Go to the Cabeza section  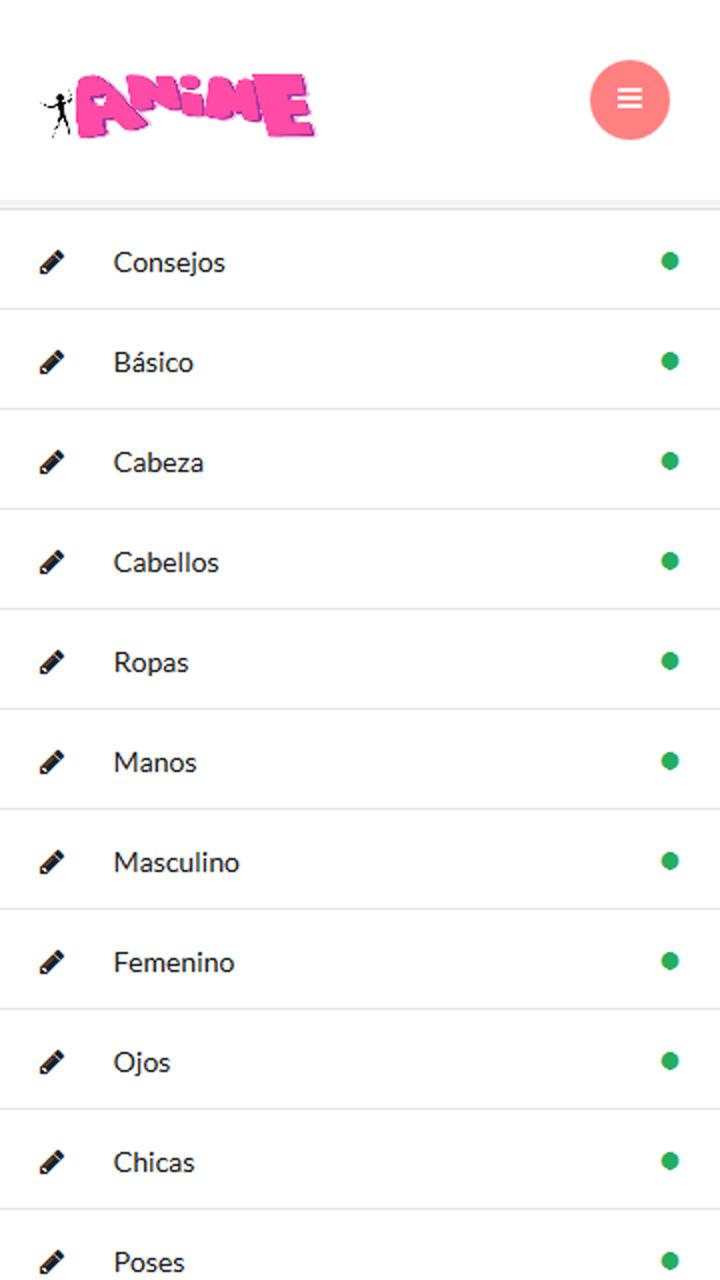(158, 462)
